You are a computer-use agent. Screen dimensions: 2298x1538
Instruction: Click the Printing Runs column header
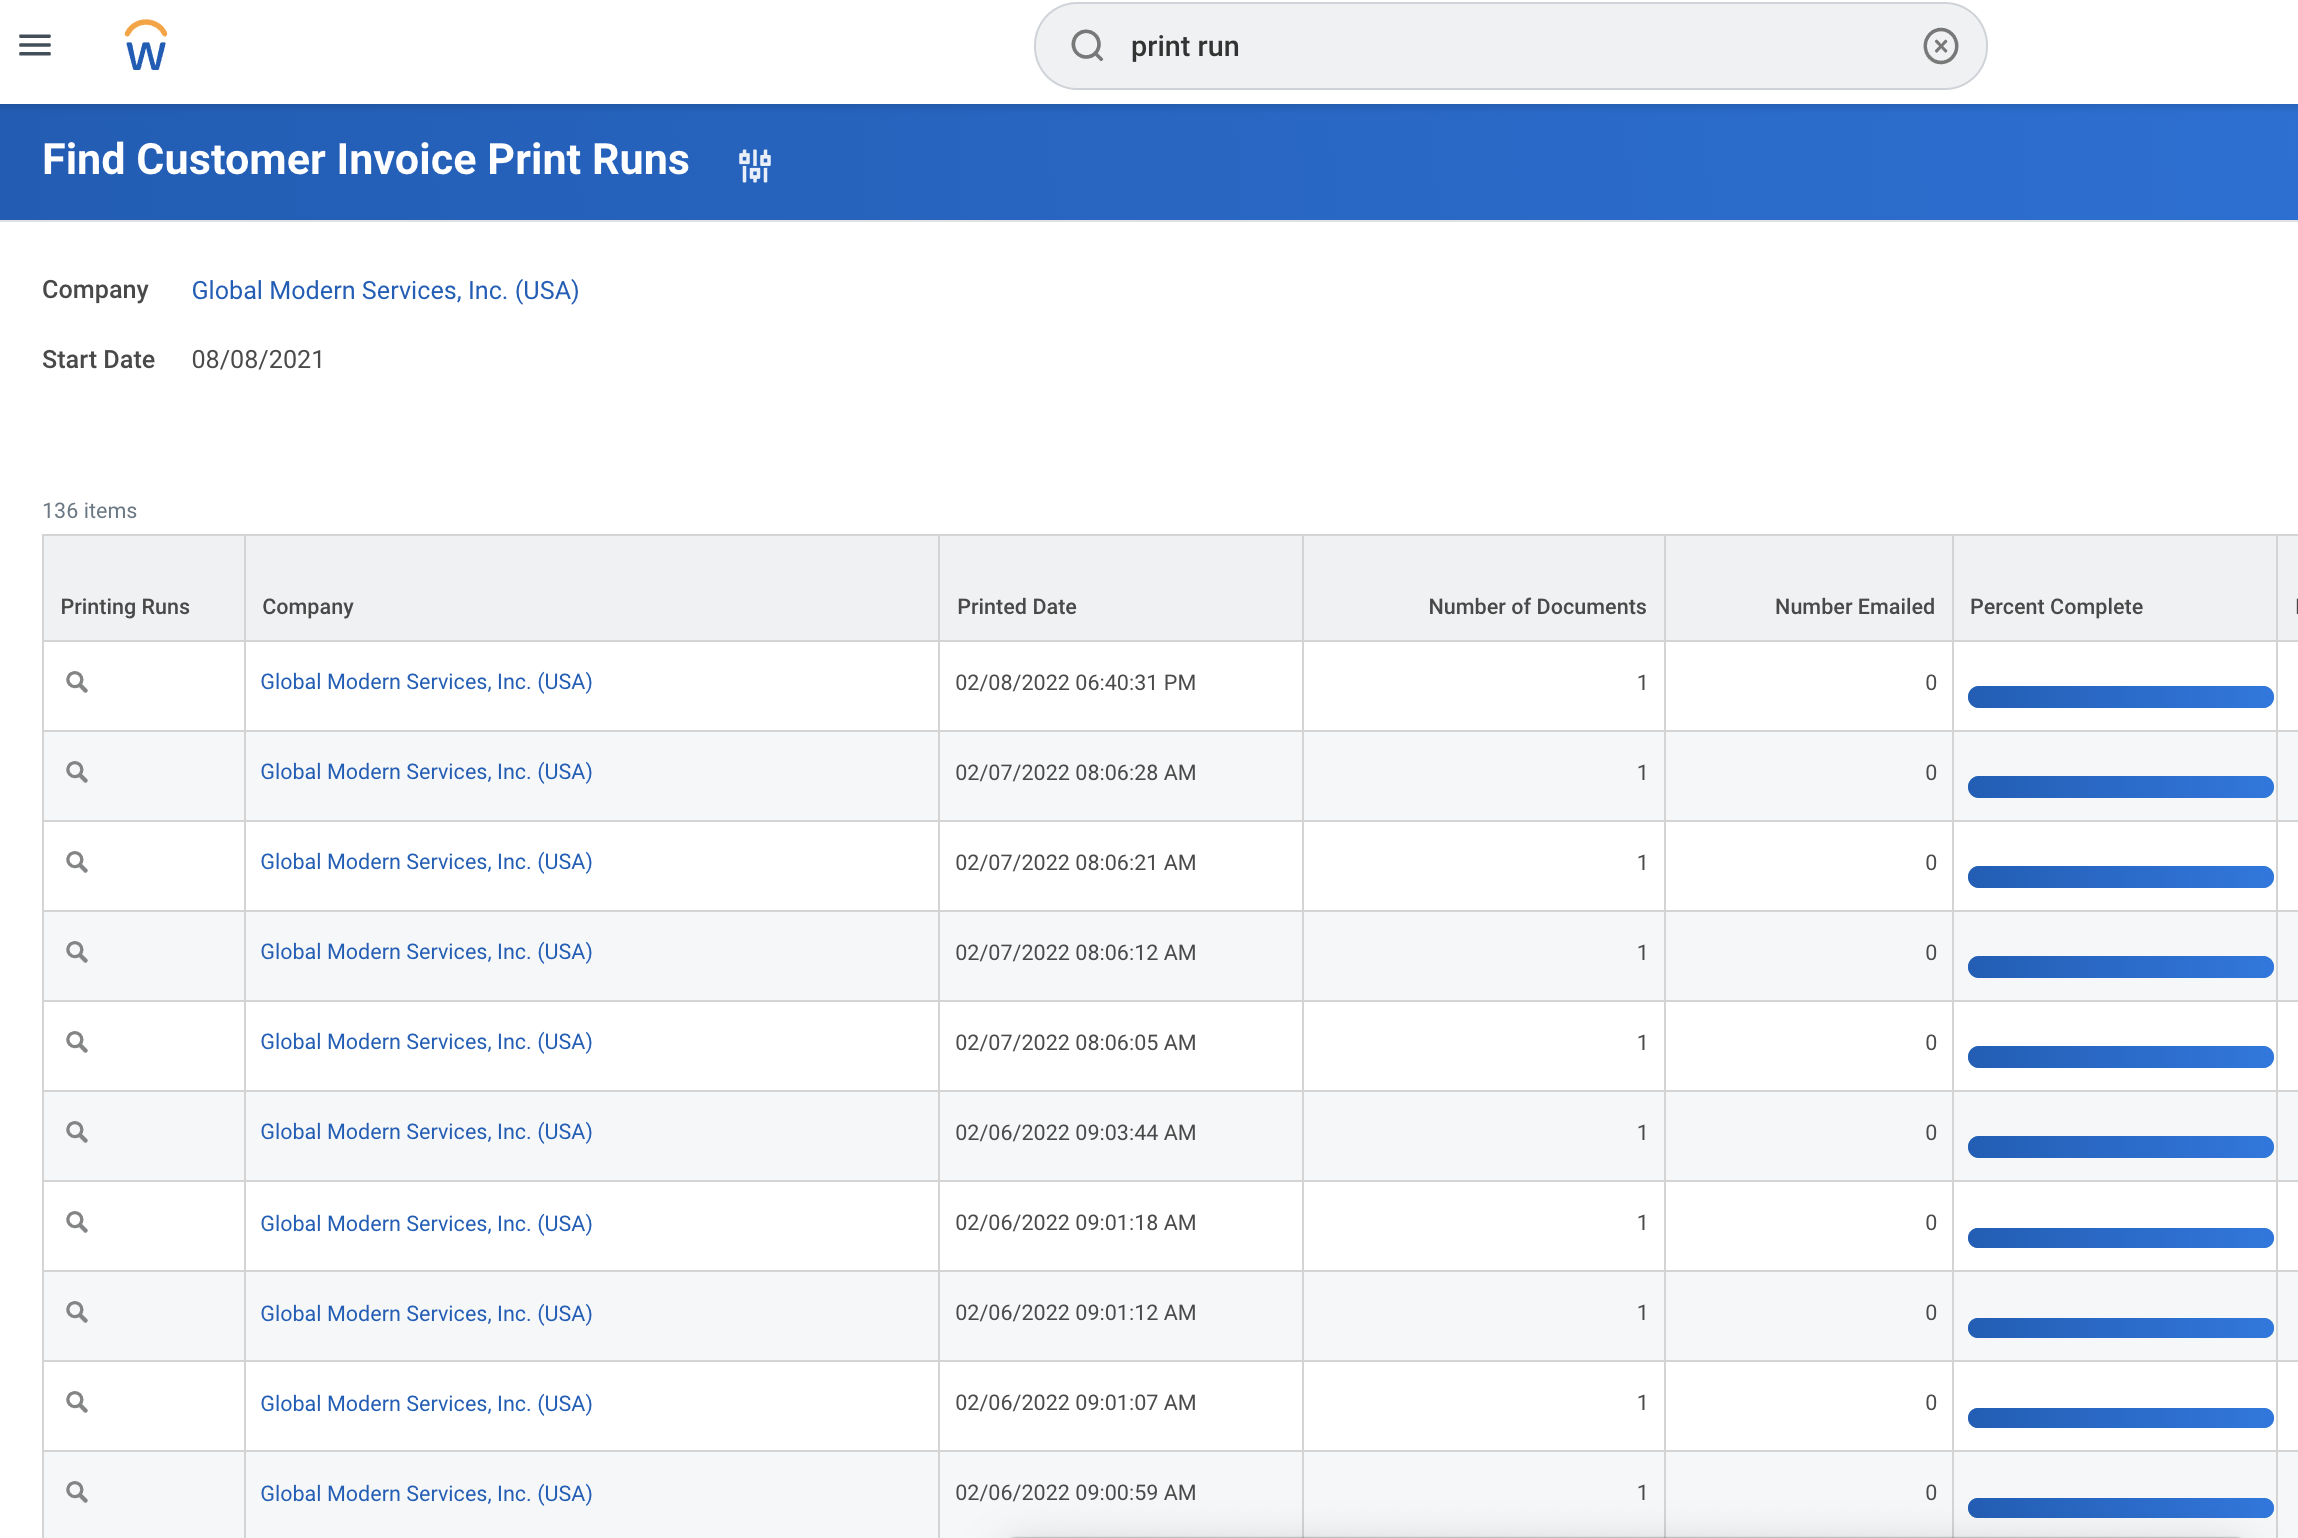125,606
